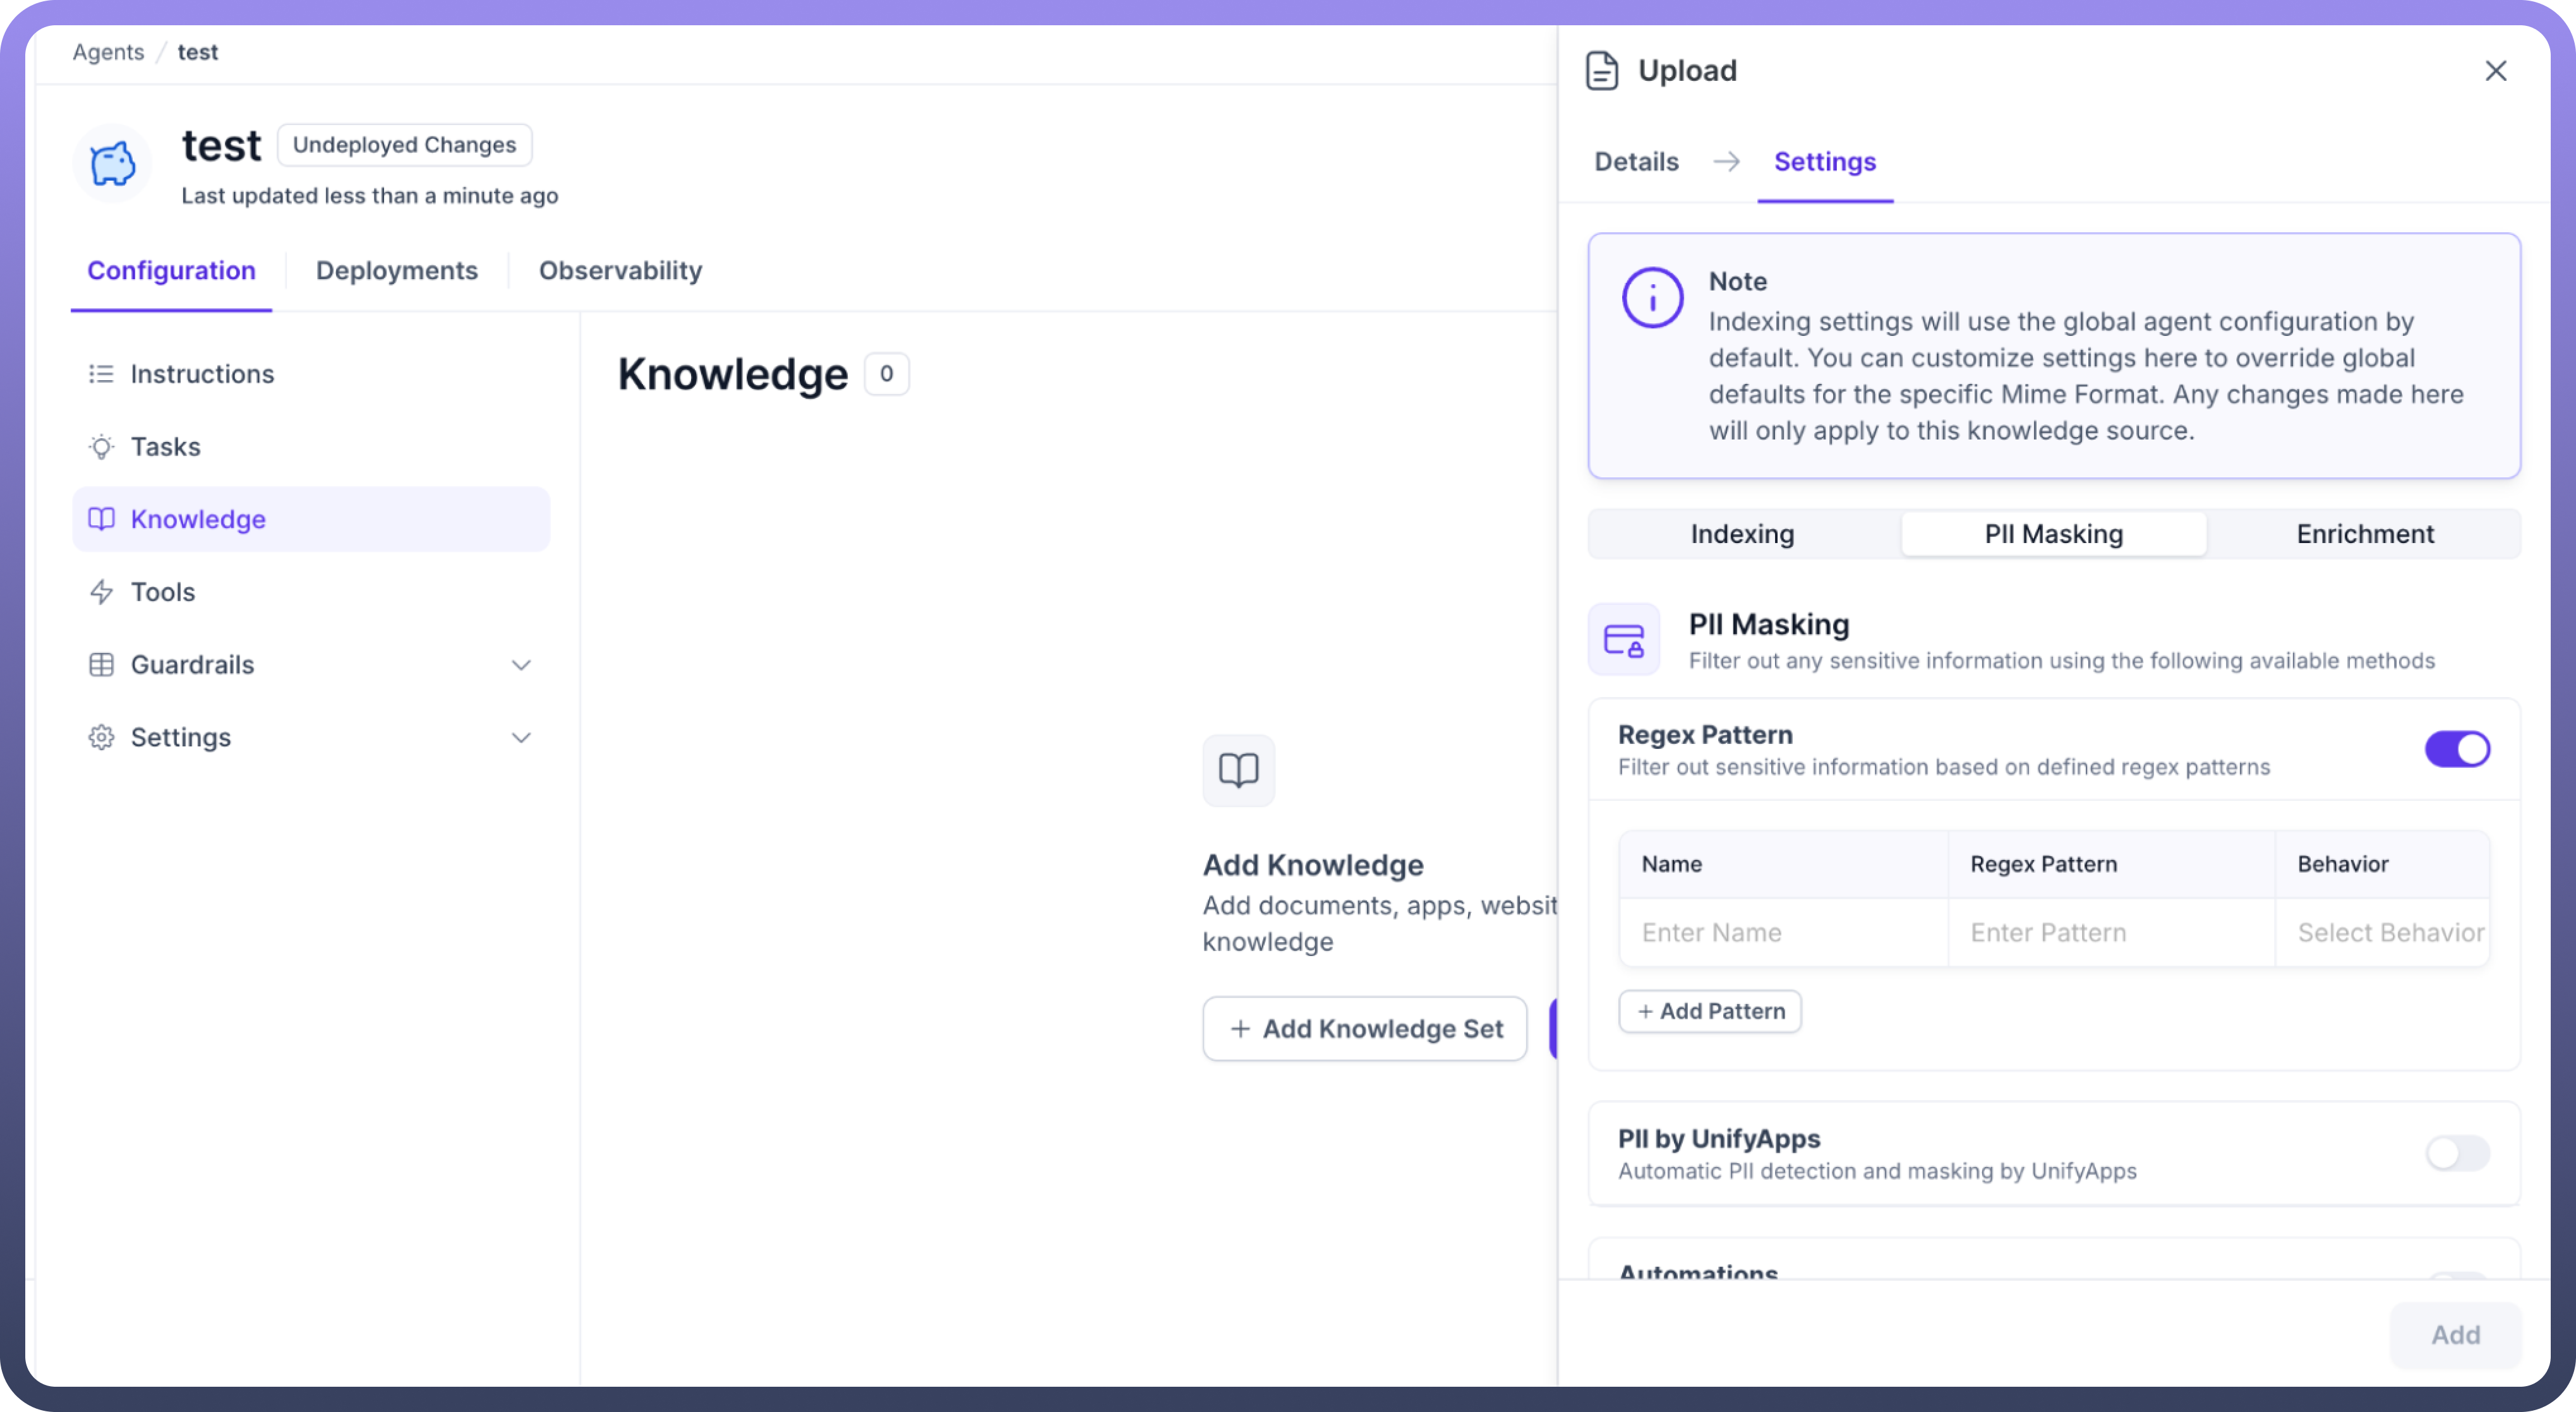Click the Enter Name input field
This screenshot has width=2576, height=1412.
[x=1782, y=933]
